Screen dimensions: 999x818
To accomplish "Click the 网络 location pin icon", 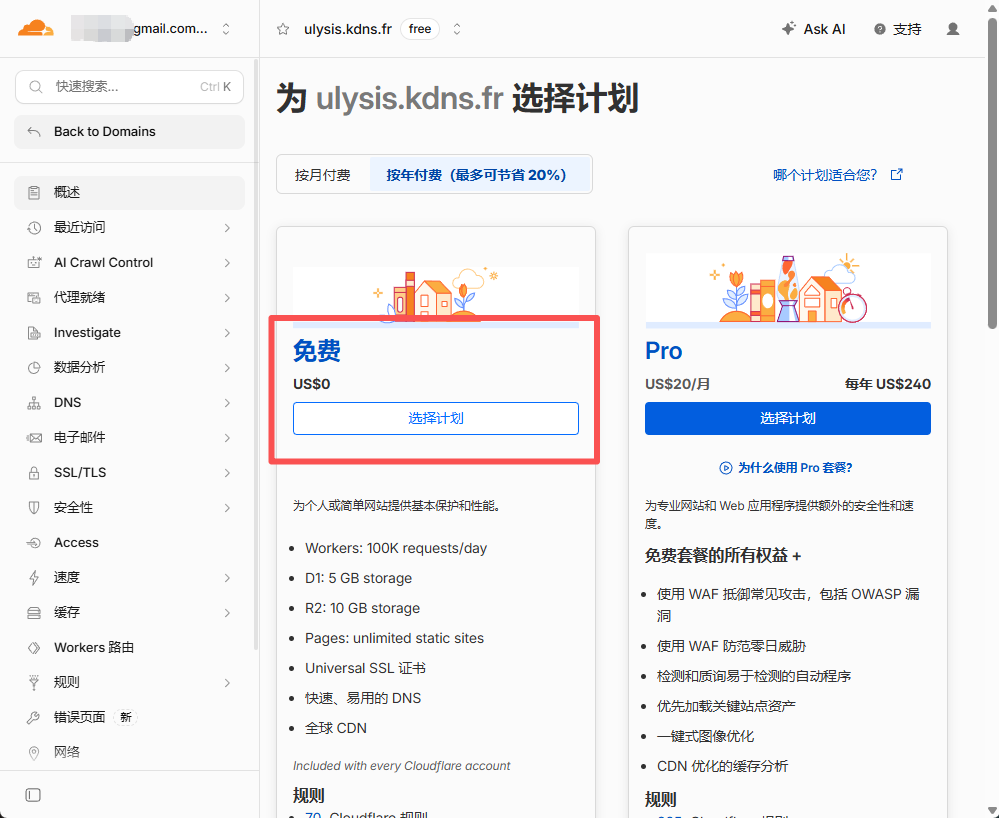I will 34,753.
